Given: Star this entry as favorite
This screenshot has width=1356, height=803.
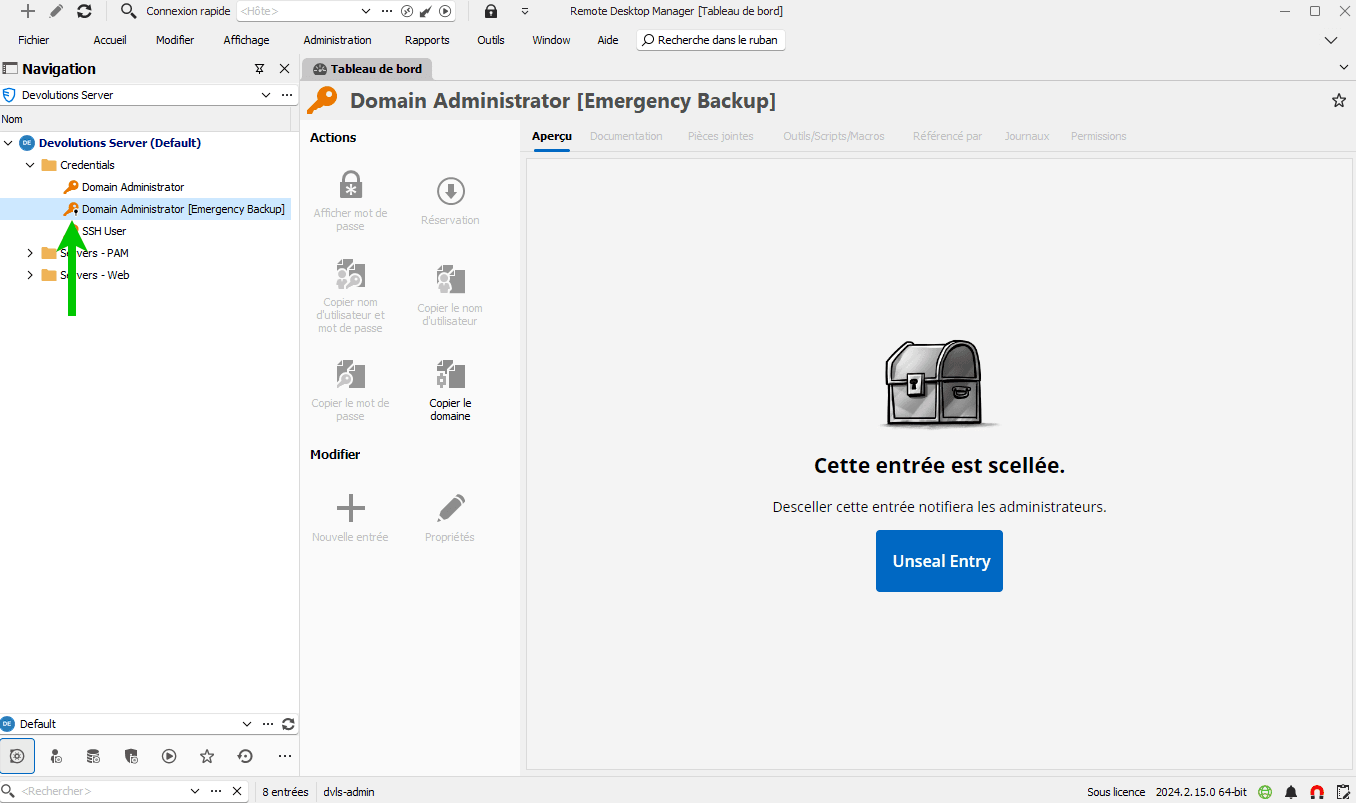Looking at the screenshot, I should tap(1338, 100).
